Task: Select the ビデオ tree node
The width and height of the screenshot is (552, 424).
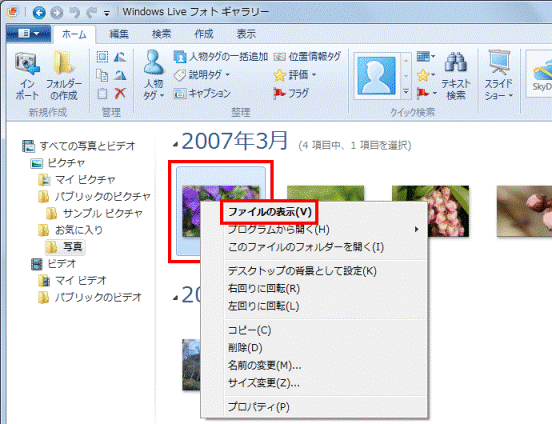Action: click(x=54, y=264)
